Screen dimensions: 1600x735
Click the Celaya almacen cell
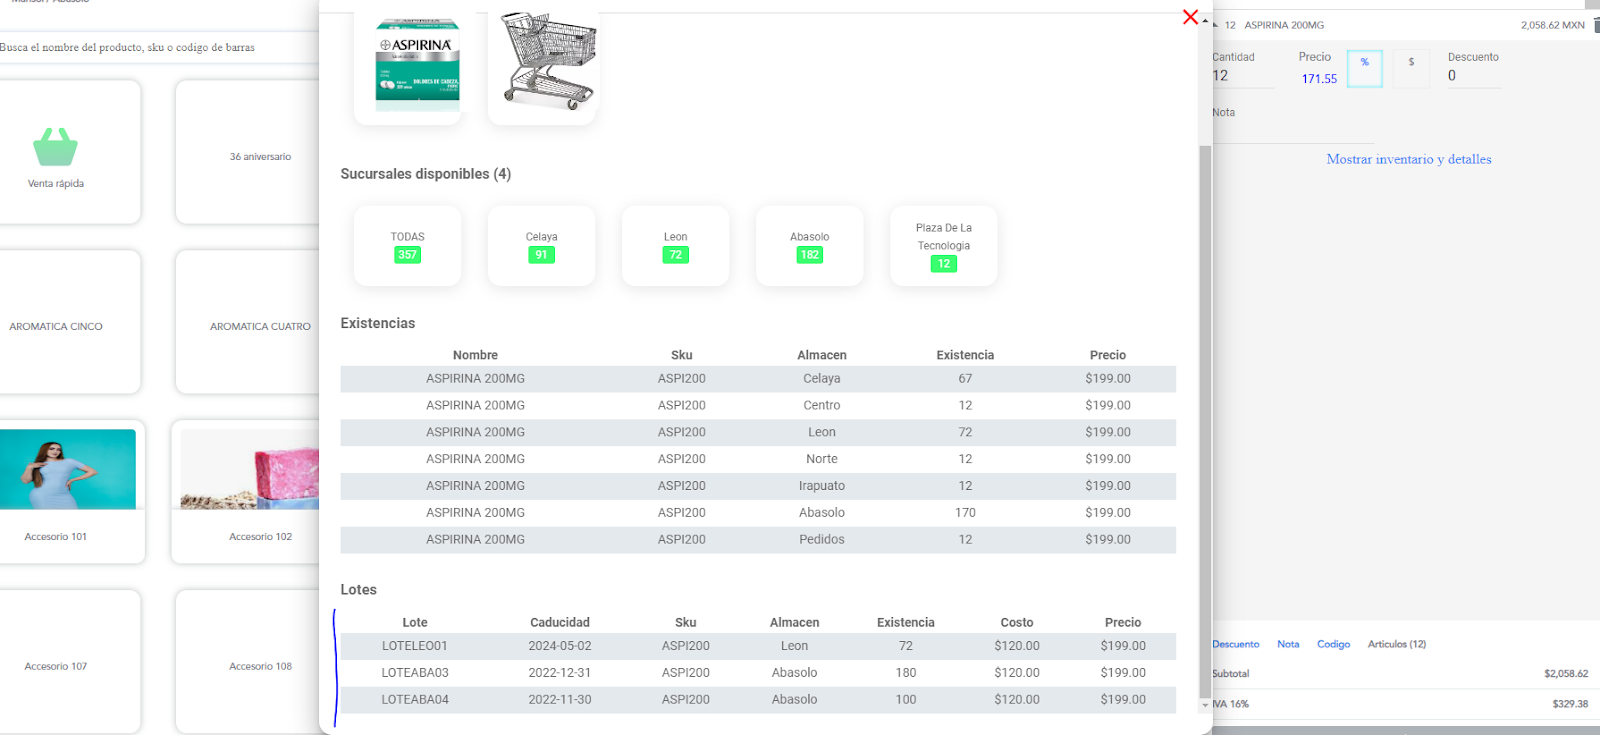(x=821, y=379)
